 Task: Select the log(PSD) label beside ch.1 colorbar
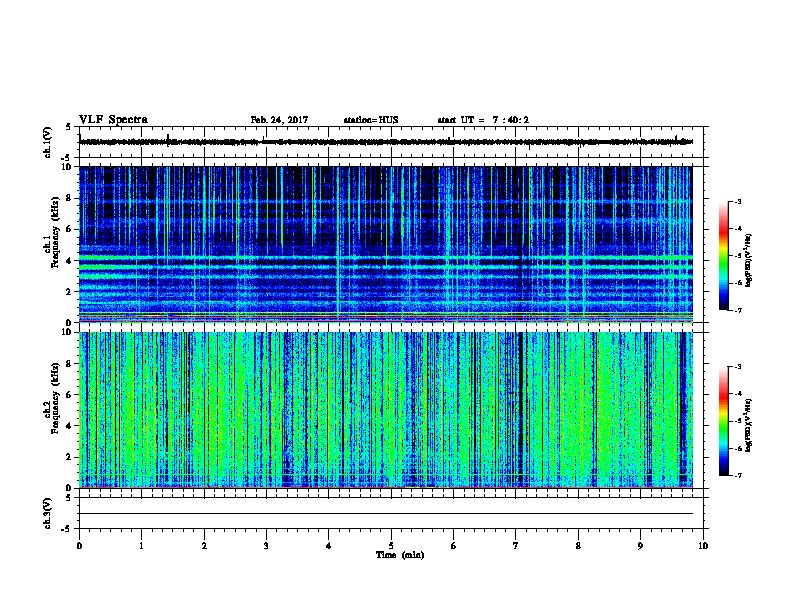click(x=749, y=261)
